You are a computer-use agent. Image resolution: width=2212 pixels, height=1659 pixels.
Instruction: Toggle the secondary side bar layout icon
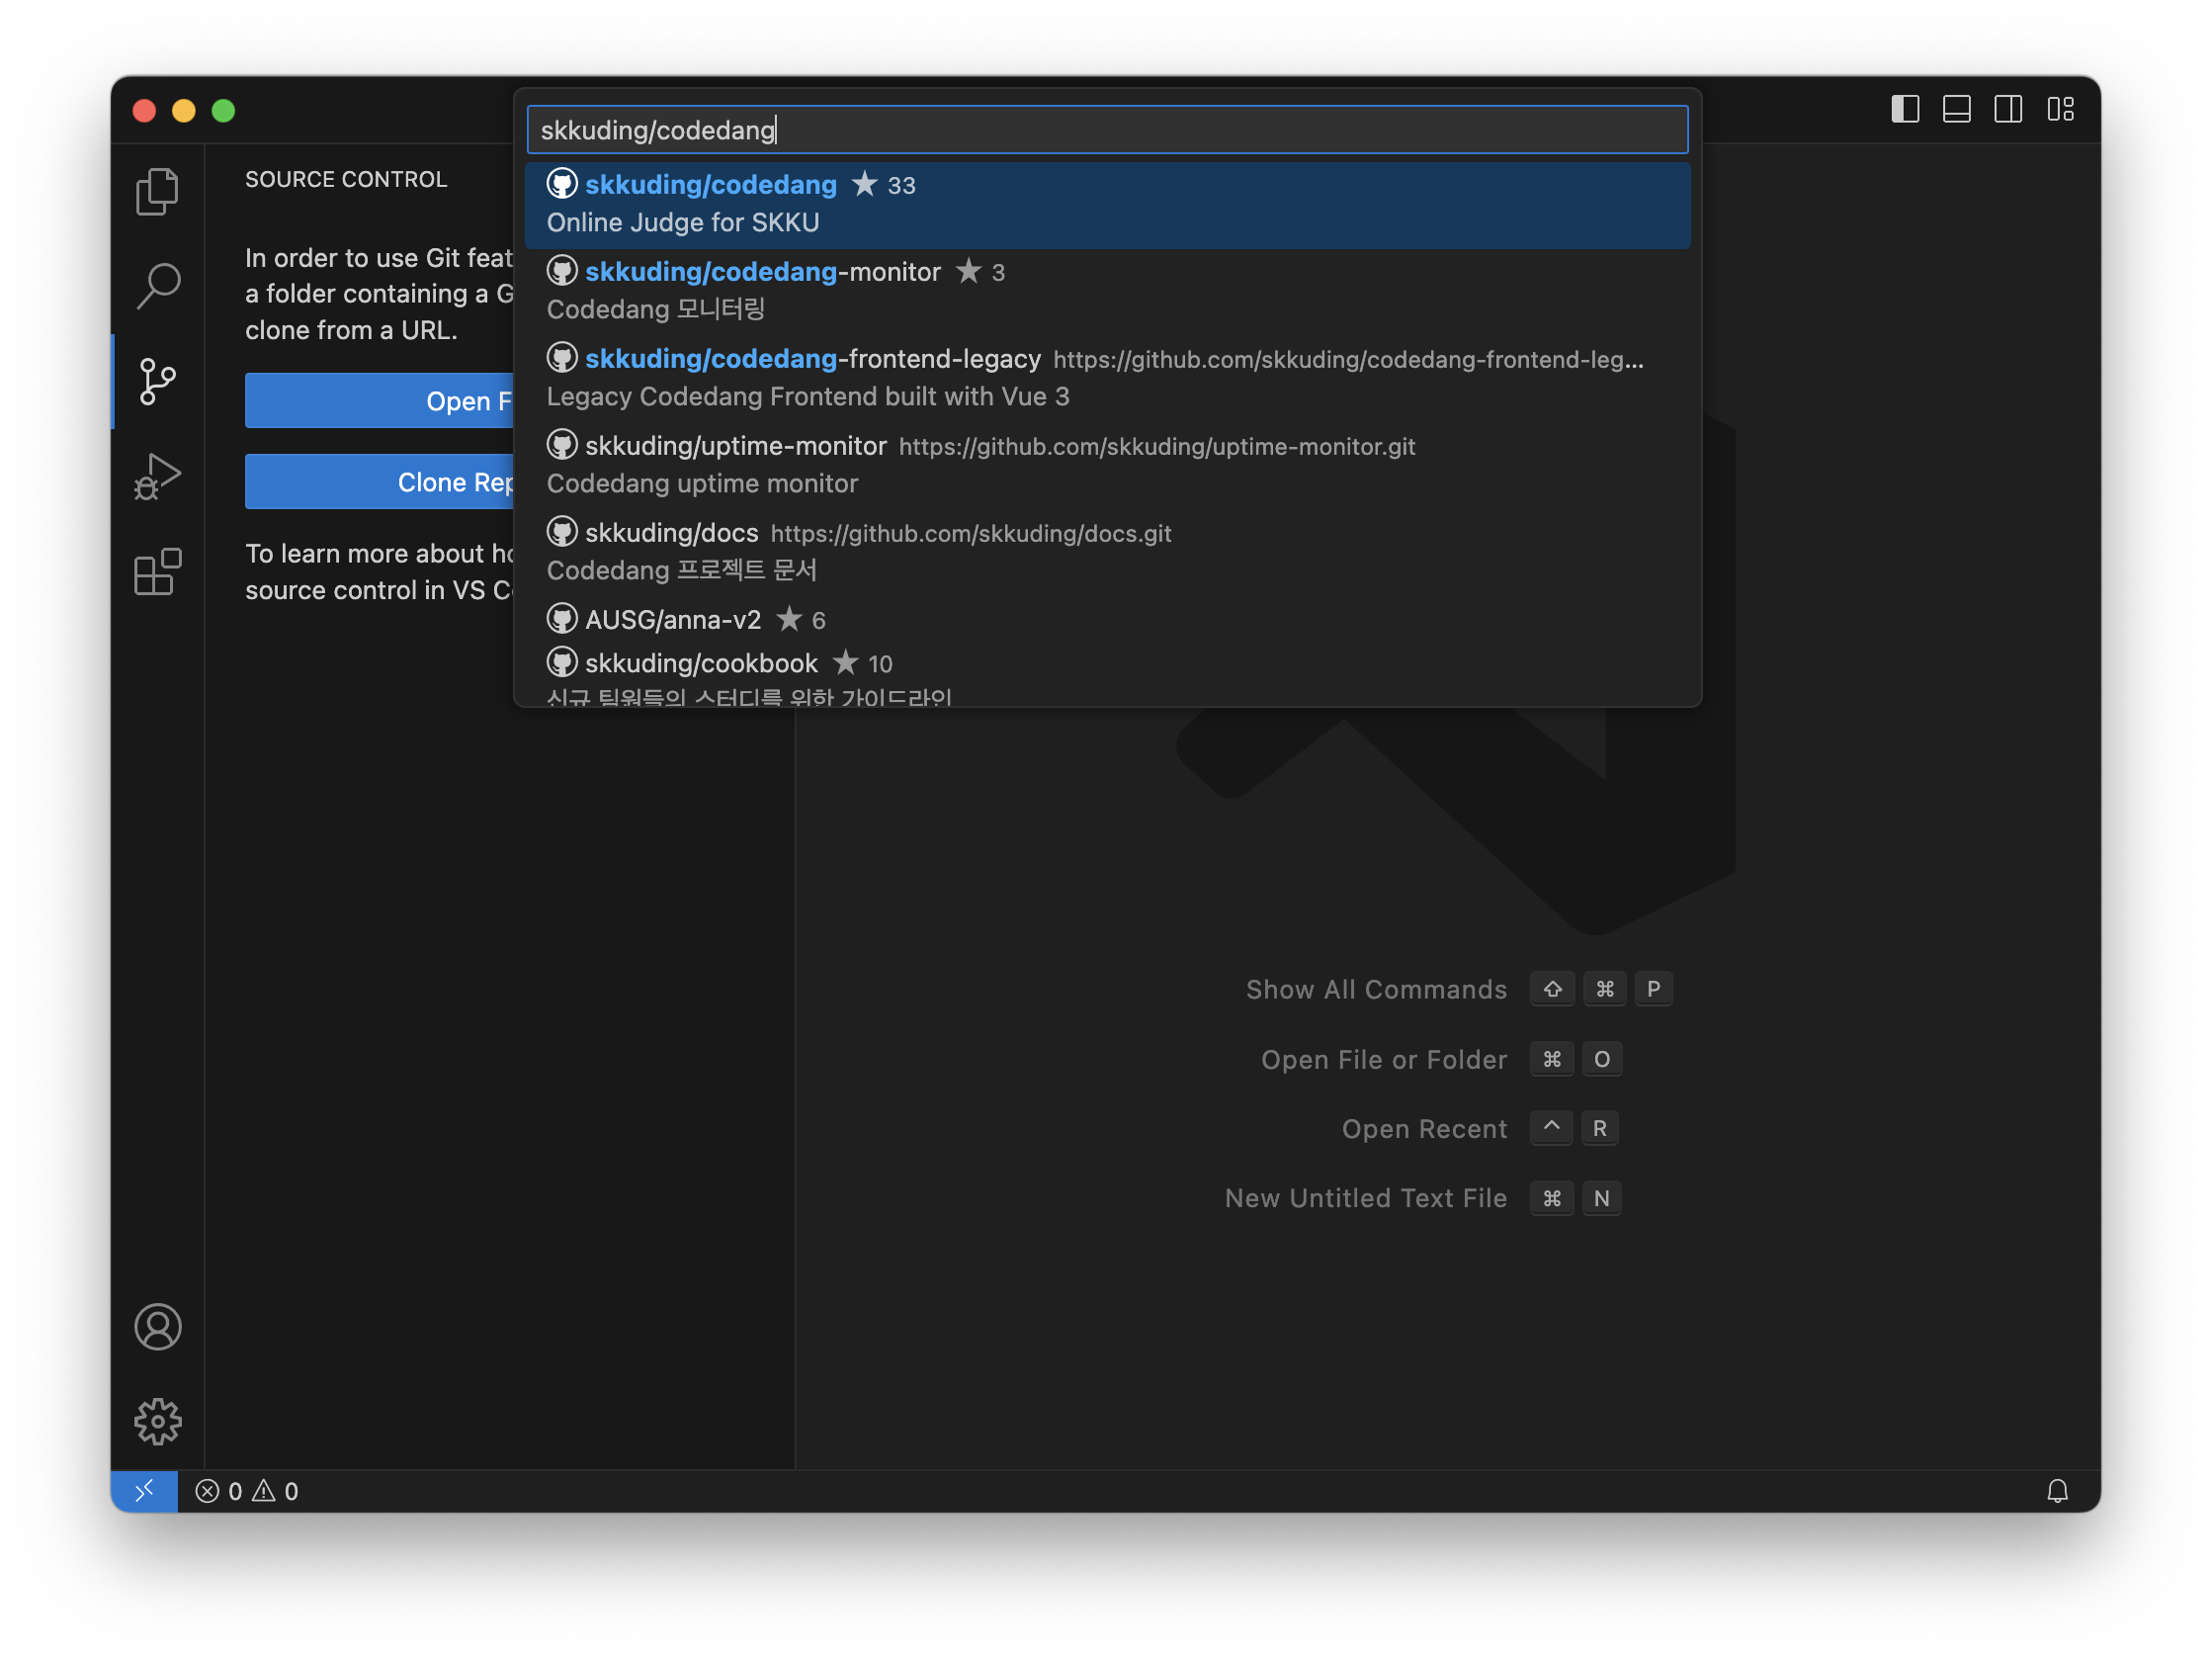tap(2008, 109)
